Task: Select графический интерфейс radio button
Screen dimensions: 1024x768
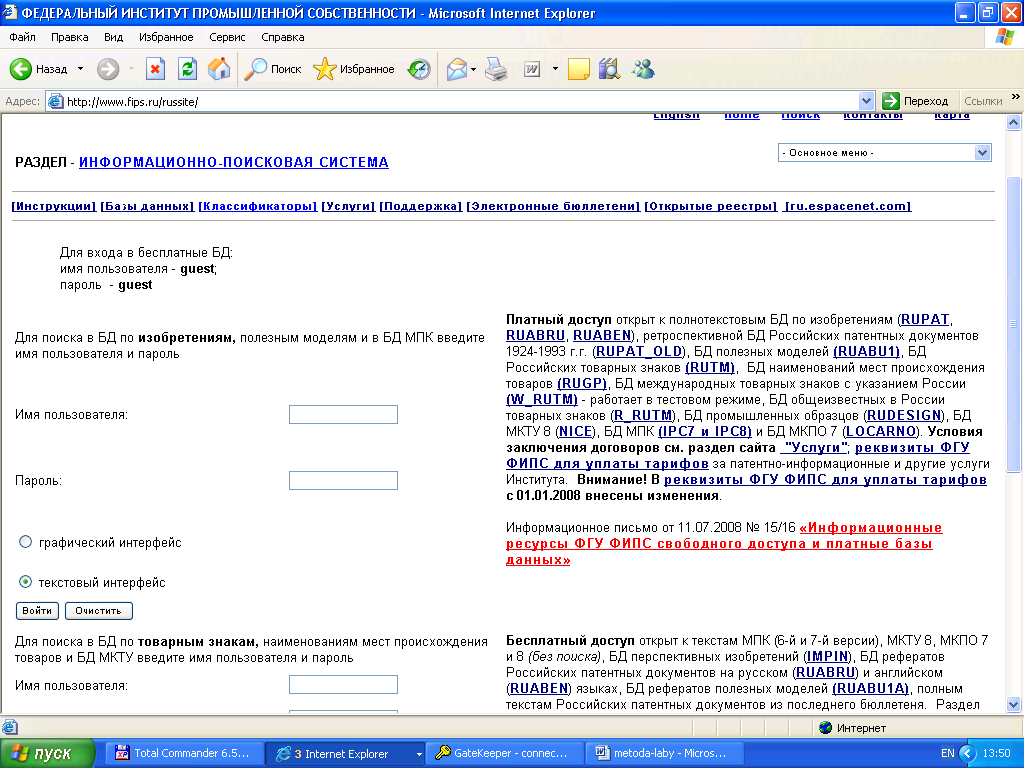Action: click(25, 542)
